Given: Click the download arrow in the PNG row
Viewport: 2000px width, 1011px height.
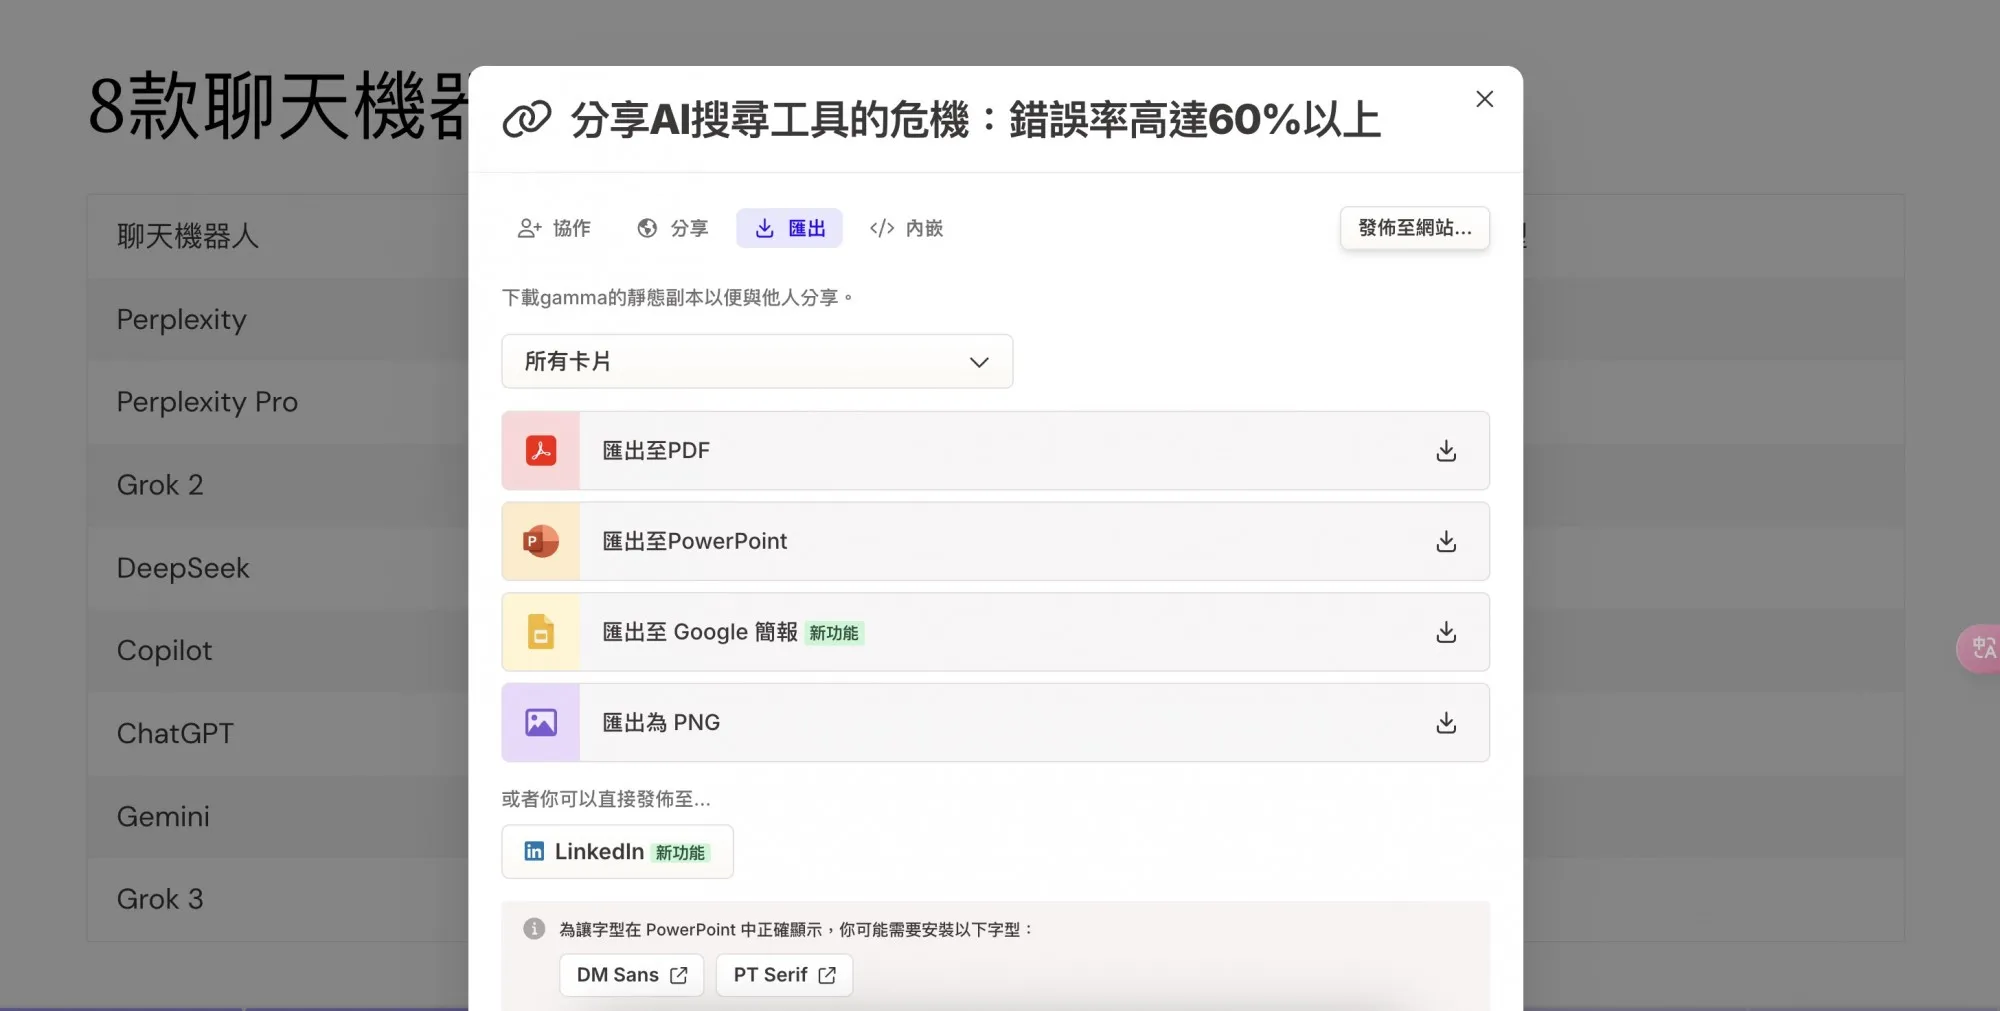Looking at the screenshot, I should coord(1446,723).
